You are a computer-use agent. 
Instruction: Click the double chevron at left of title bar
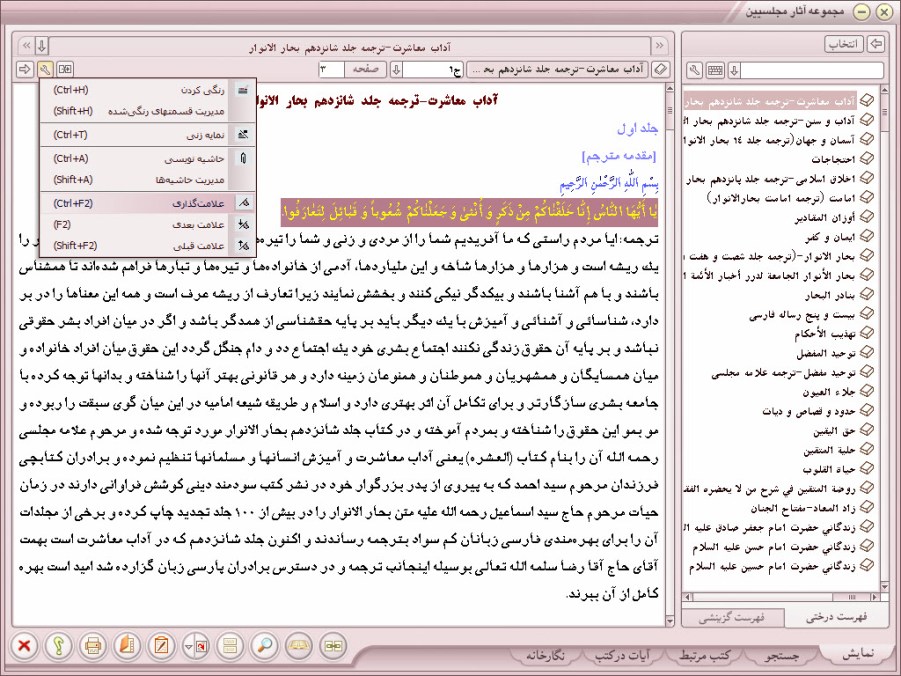coord(26,45)
